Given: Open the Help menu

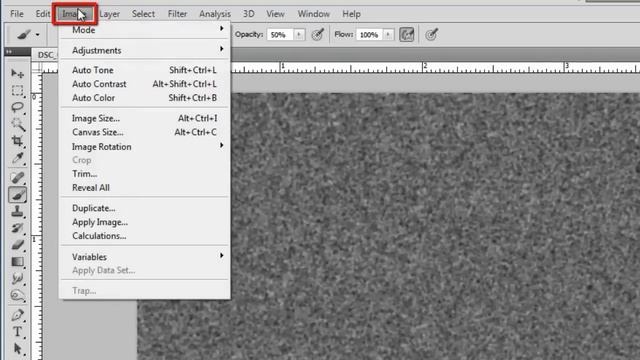Looking at the screenshot, I should point(351,14).
